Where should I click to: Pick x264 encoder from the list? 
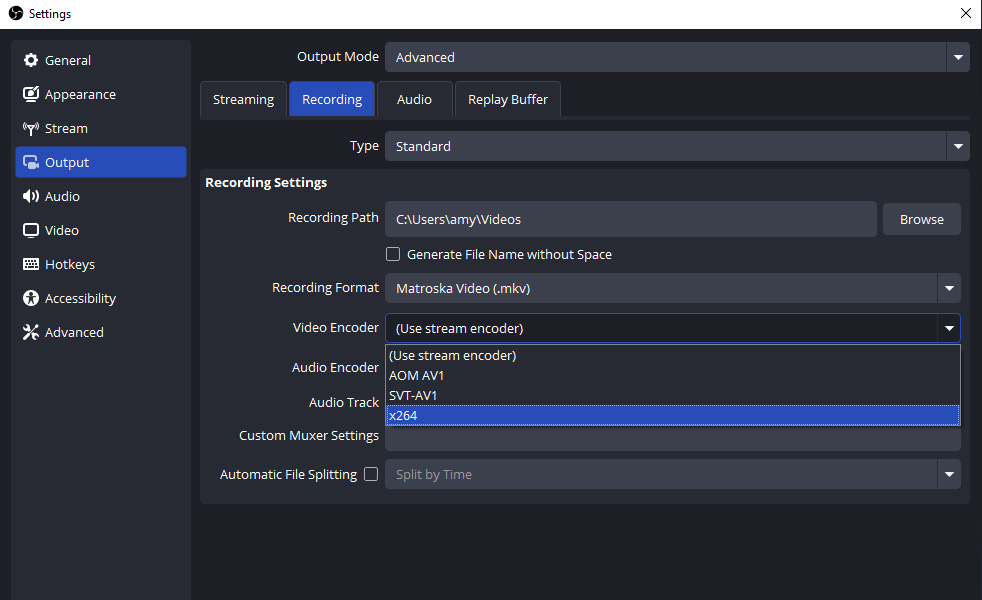pos(673,415)
